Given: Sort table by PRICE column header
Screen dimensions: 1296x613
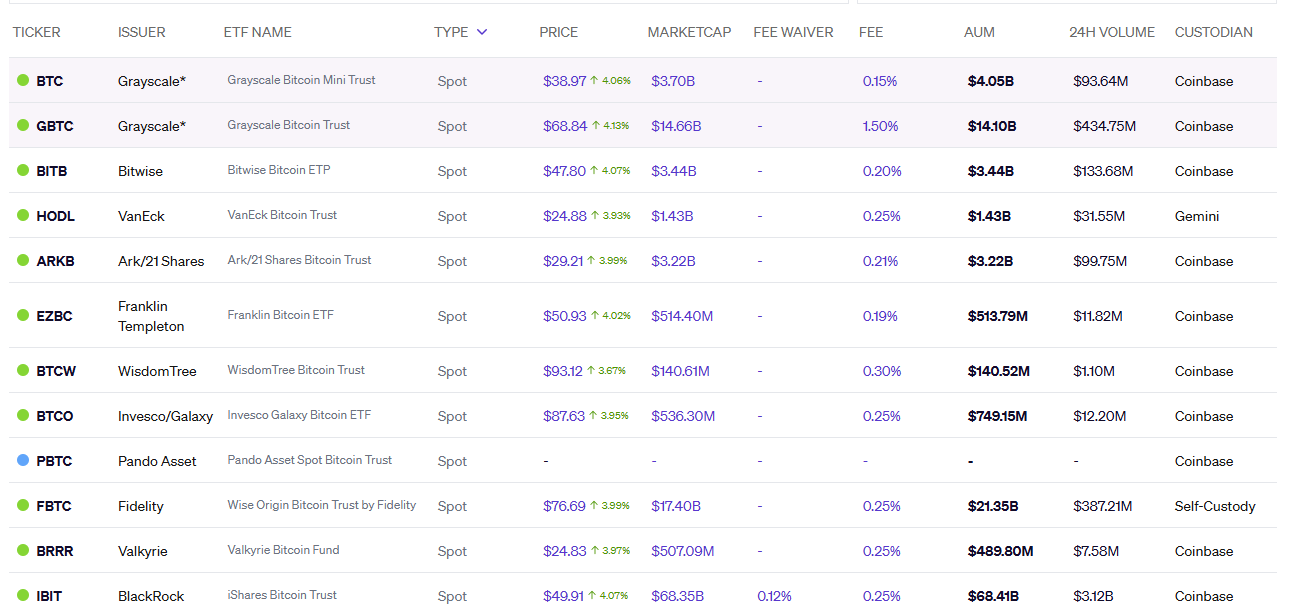Looking at the screenshot, I should tap(558, 32).
